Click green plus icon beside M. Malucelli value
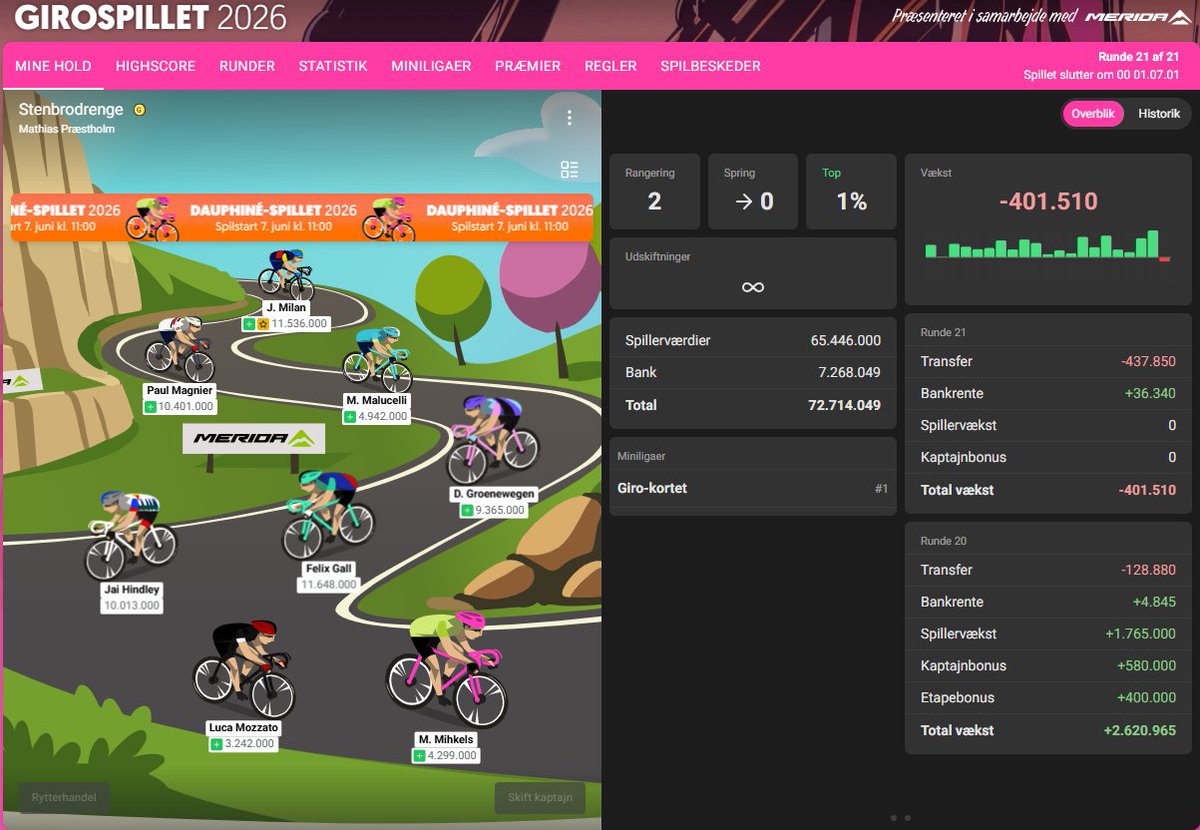This screenshot has height=830, width=1200. point(350,417)
